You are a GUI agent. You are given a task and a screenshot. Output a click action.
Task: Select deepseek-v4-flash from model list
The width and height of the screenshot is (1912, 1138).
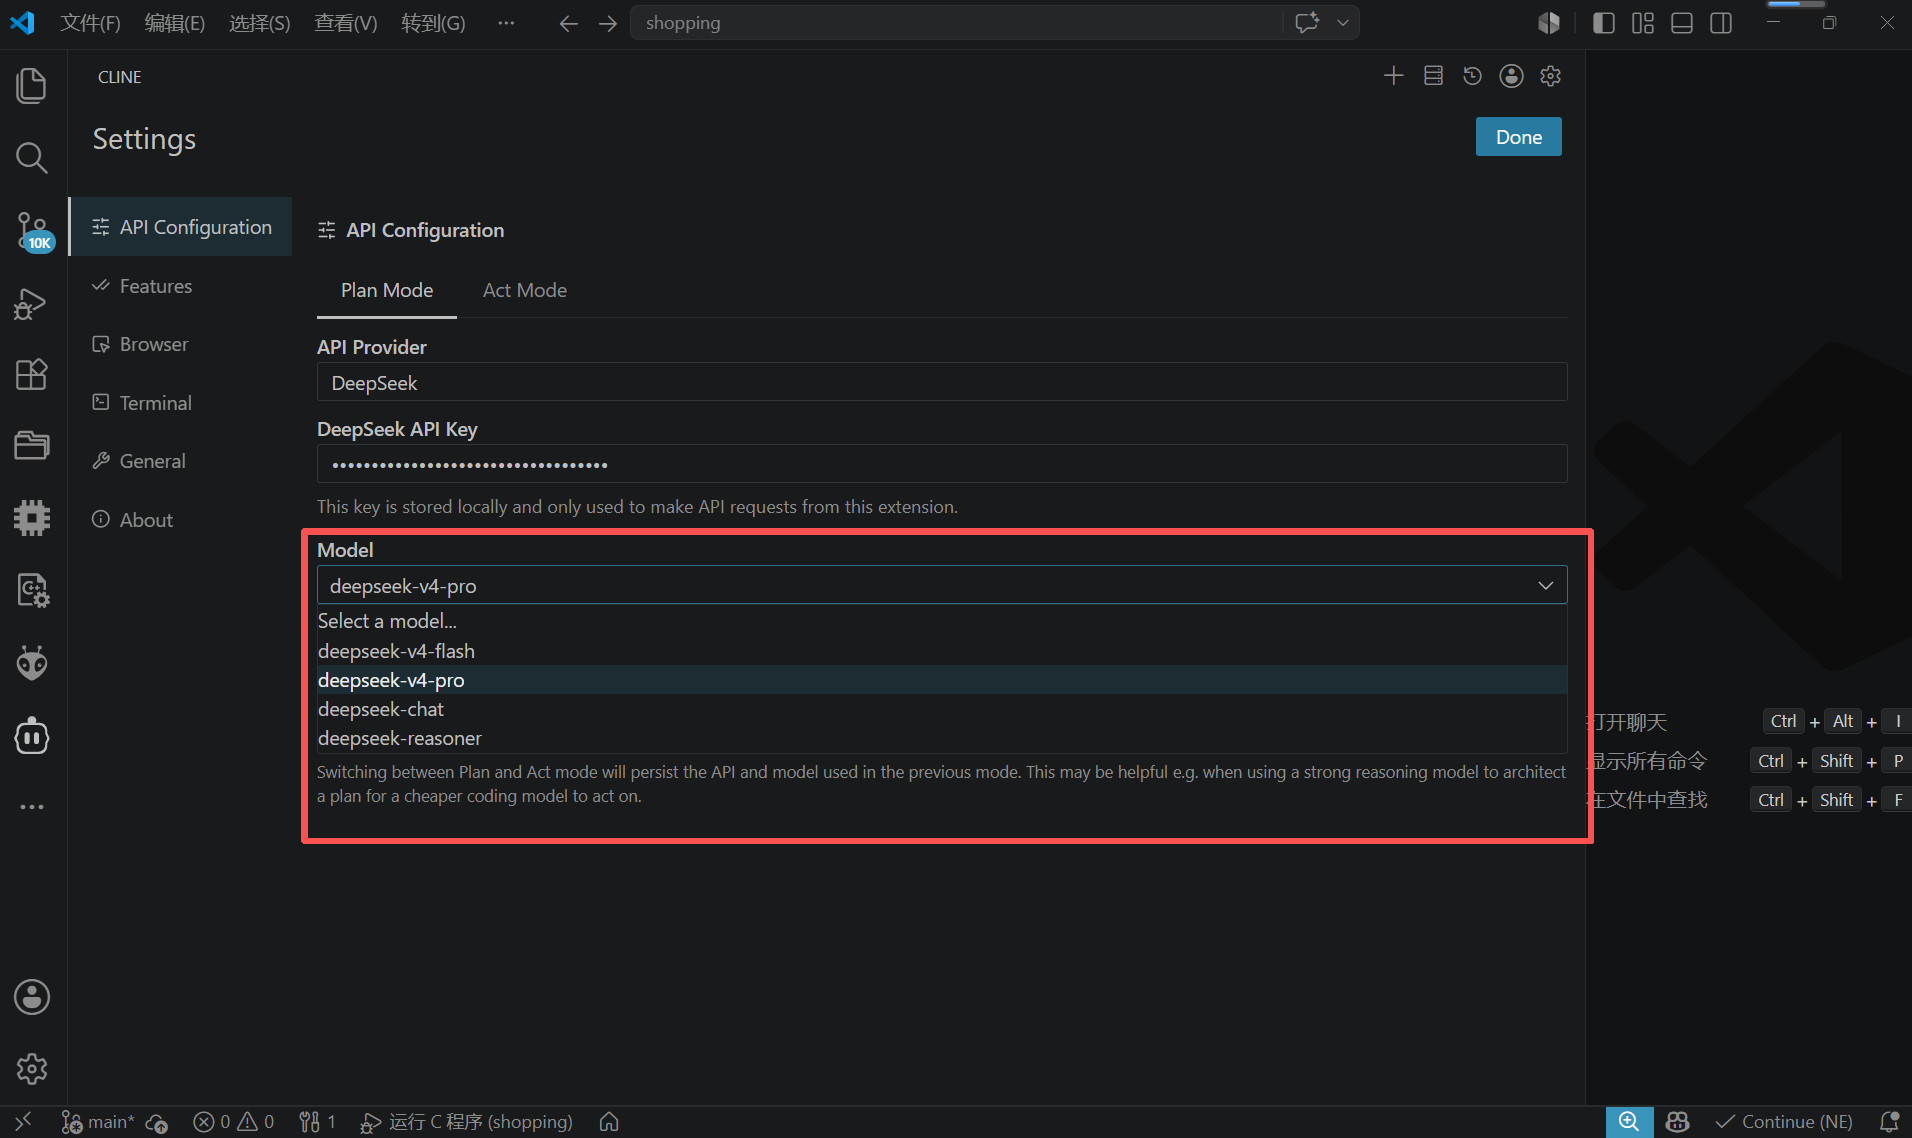pyautogui.click(x=942, y=651)
